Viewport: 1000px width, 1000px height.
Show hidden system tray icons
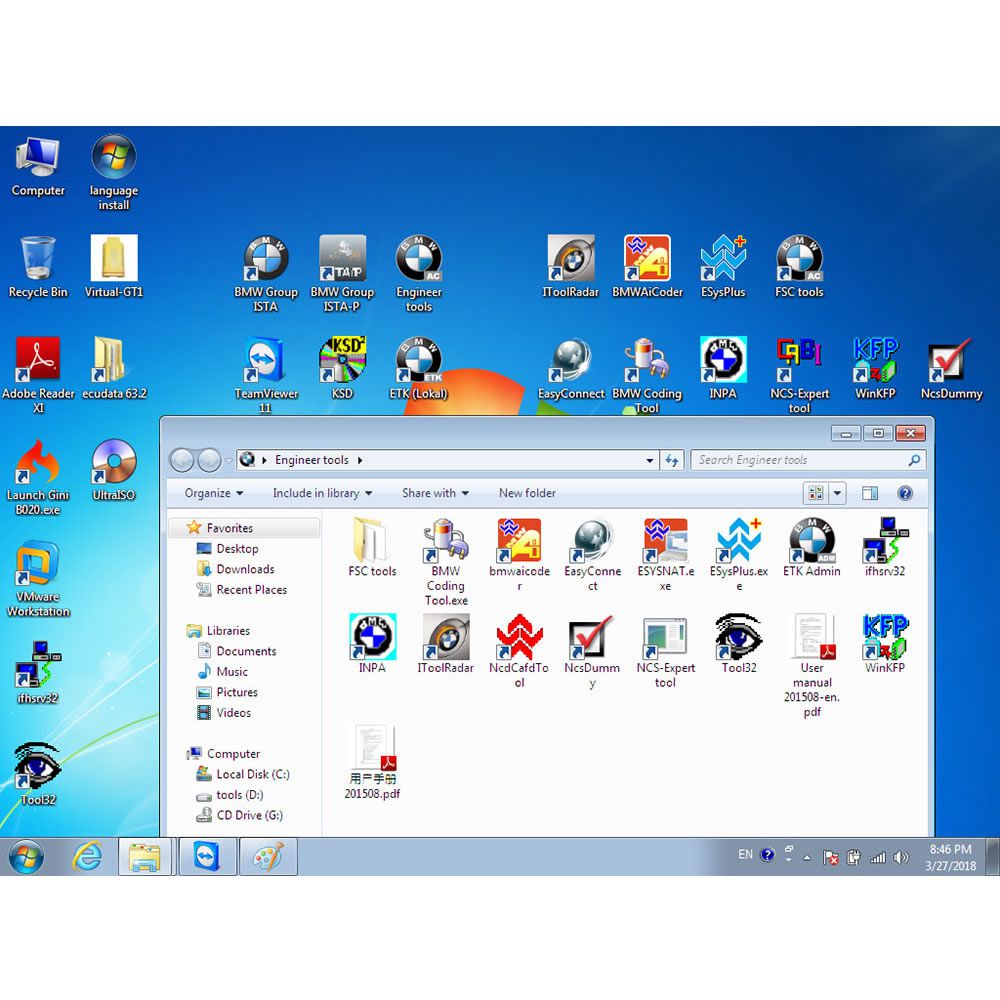tap(807, 858)
